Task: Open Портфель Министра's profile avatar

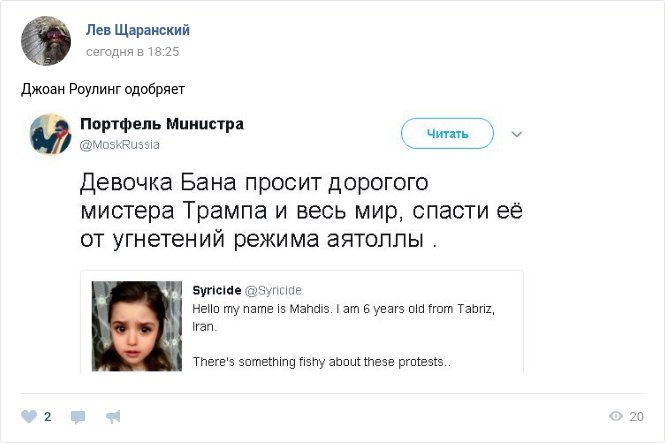Action: (50, 134)
